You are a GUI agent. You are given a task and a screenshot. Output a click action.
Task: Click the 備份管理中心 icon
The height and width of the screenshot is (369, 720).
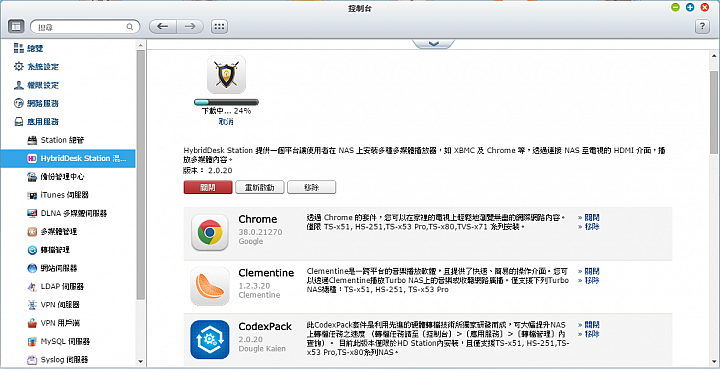point(32,177)
